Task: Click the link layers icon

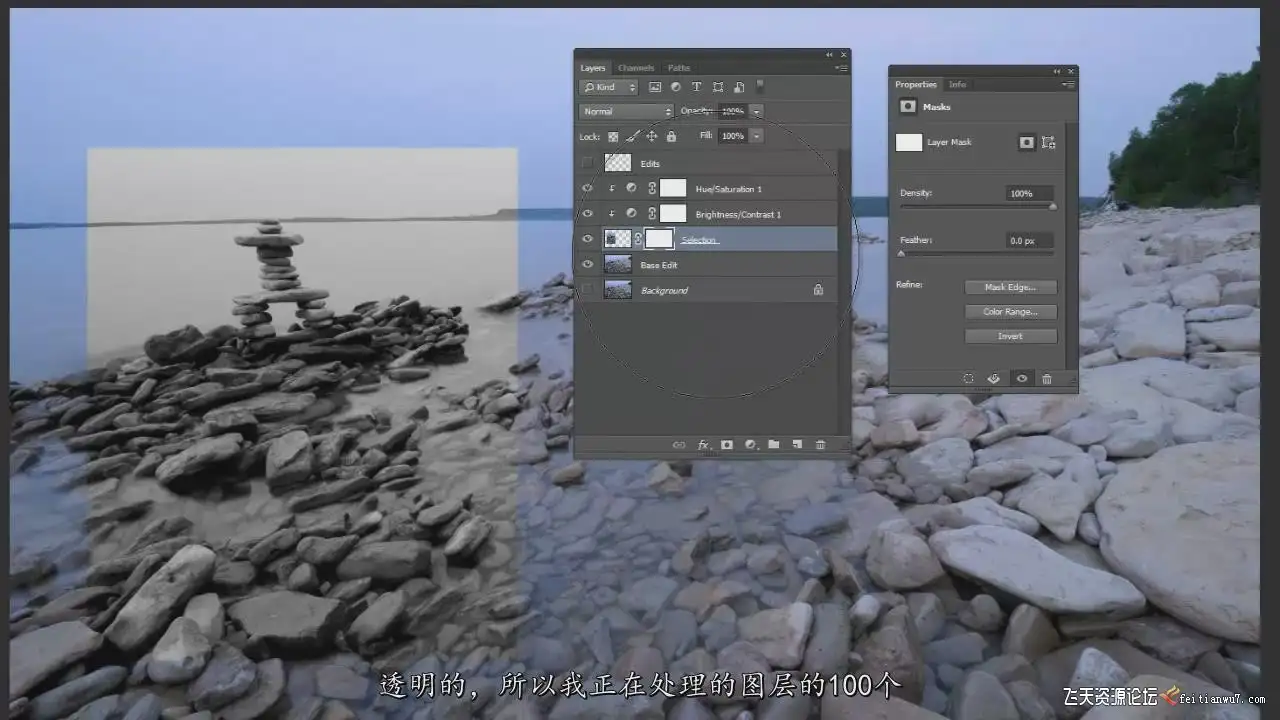Action: 679,445
